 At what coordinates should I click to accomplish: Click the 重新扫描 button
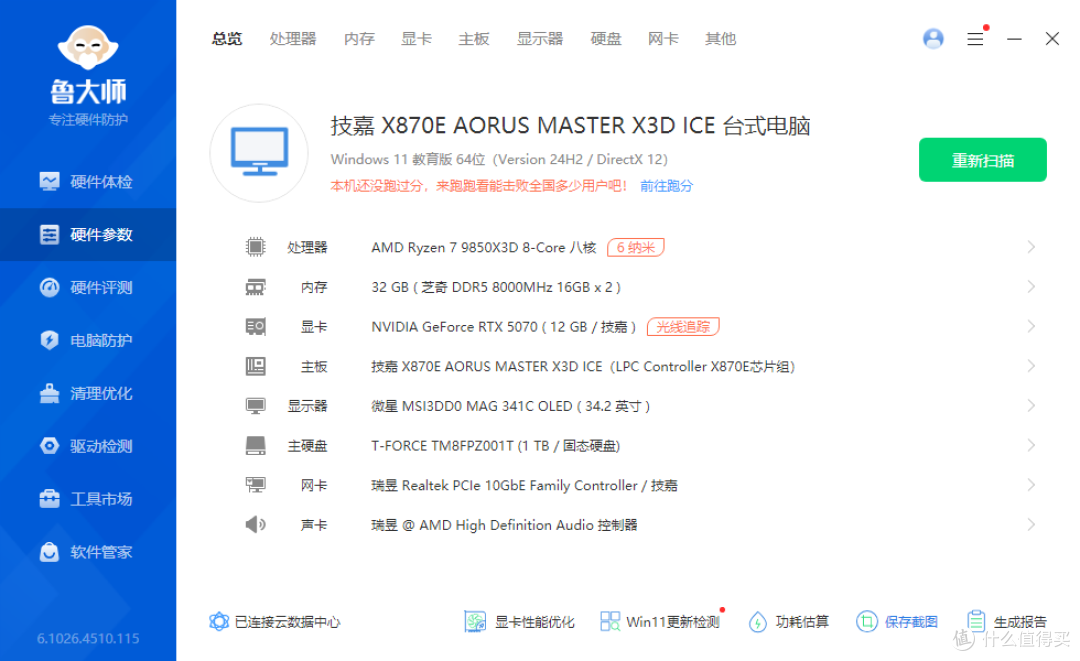(x=983, y=160)
